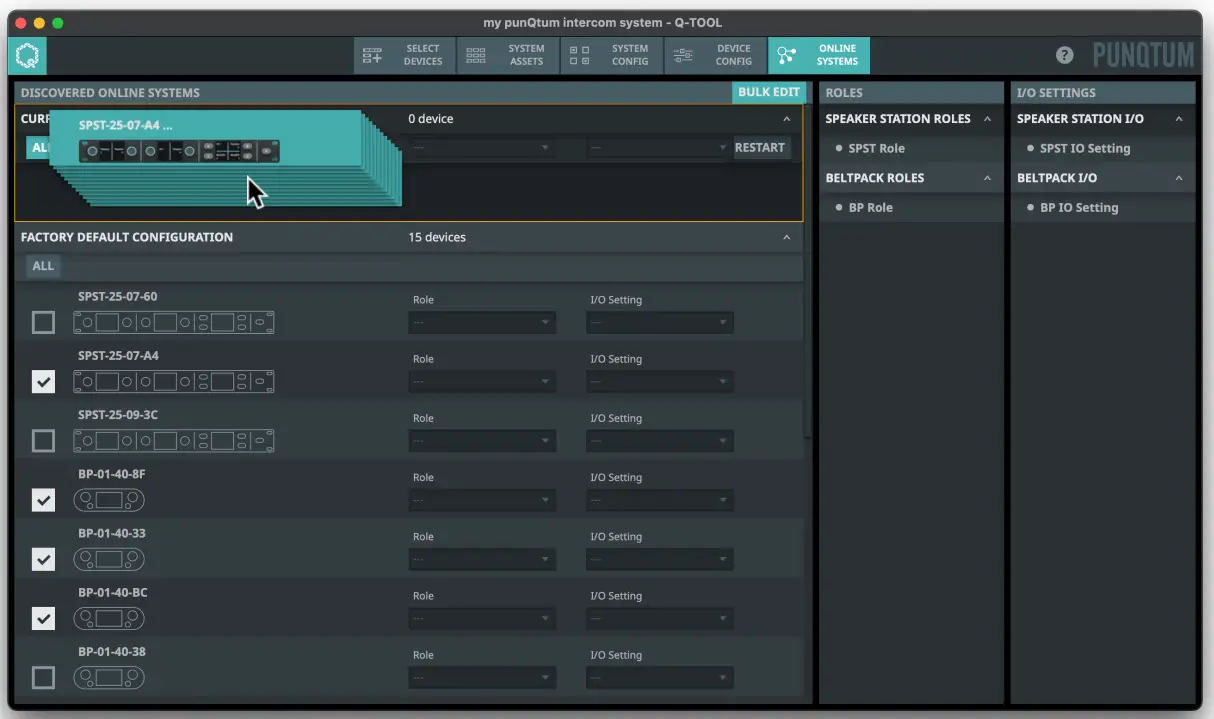Collapse the Speaker Station Roles group
This screenshot has width=1214, height=719.
(x=987, y=119)
